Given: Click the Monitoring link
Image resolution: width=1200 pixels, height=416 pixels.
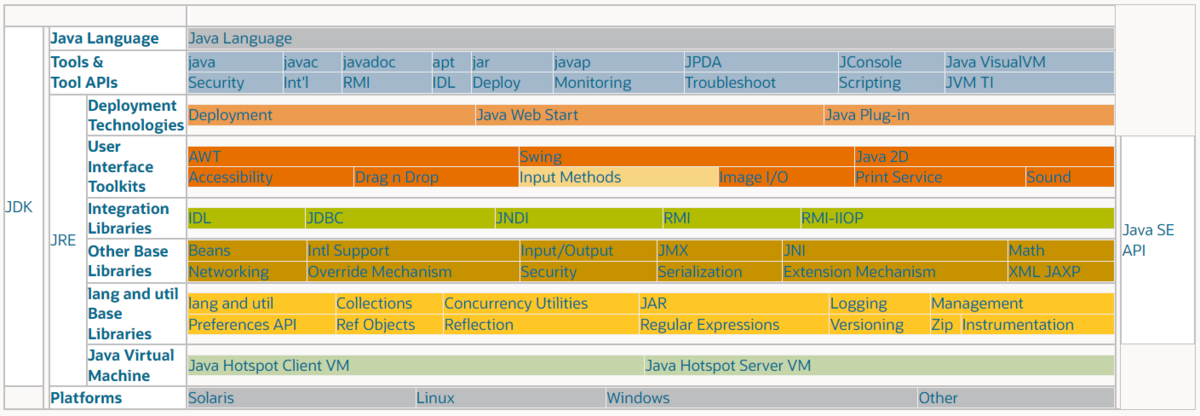Looking at the screenshot, I should point(593,83).
